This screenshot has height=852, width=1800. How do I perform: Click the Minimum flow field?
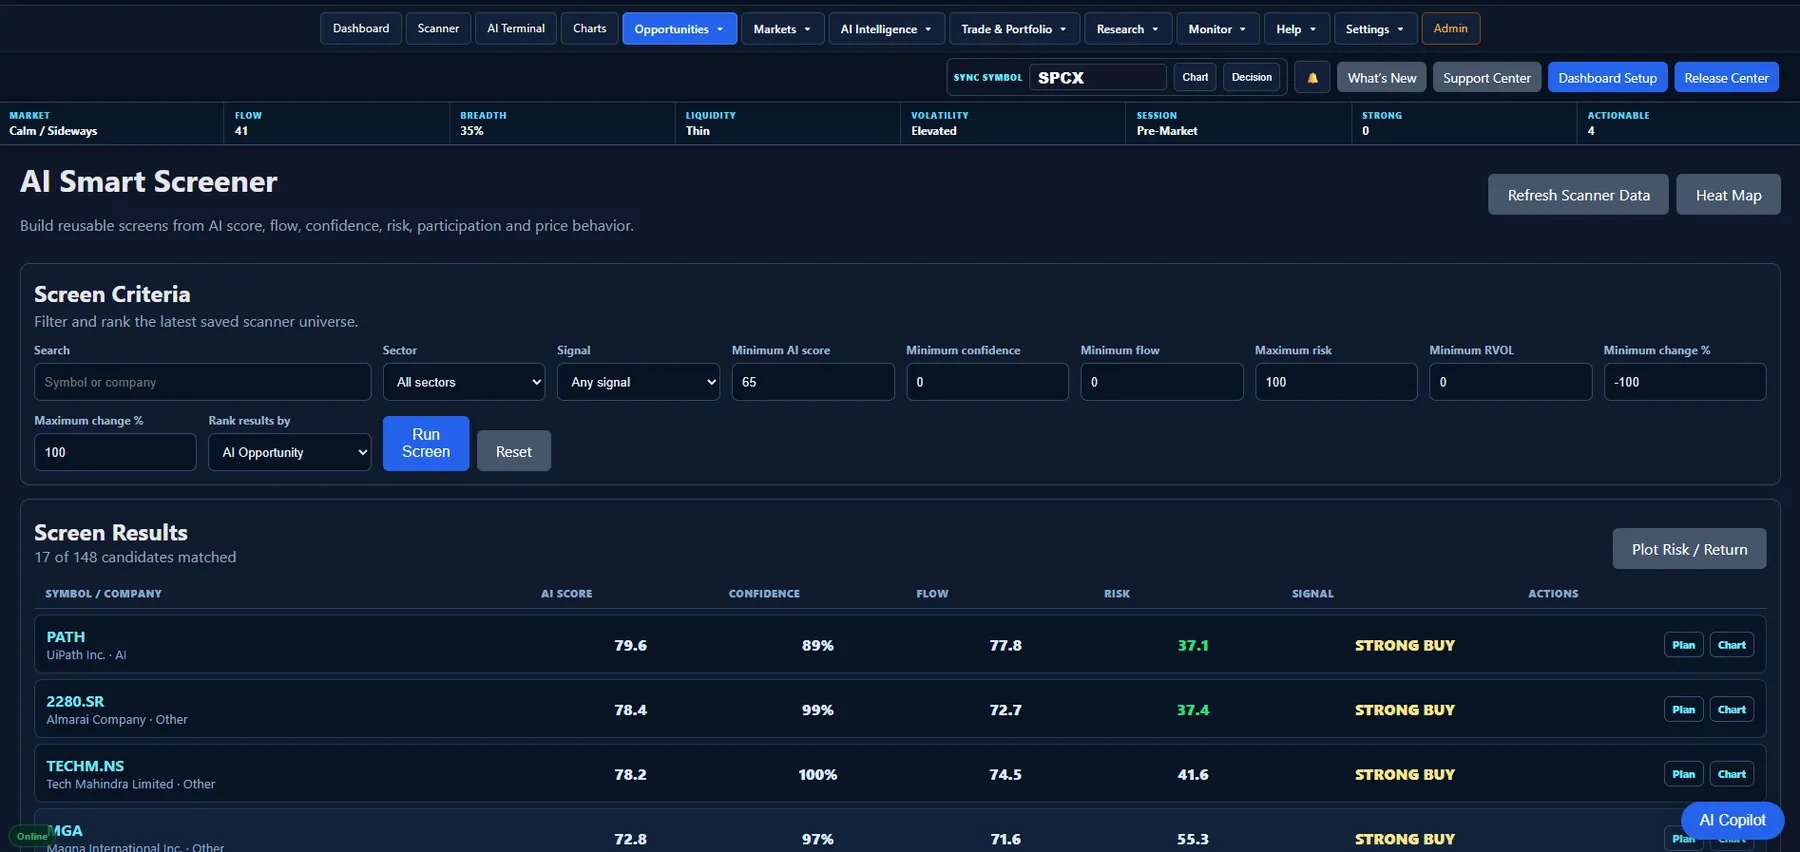[1162, 382]
